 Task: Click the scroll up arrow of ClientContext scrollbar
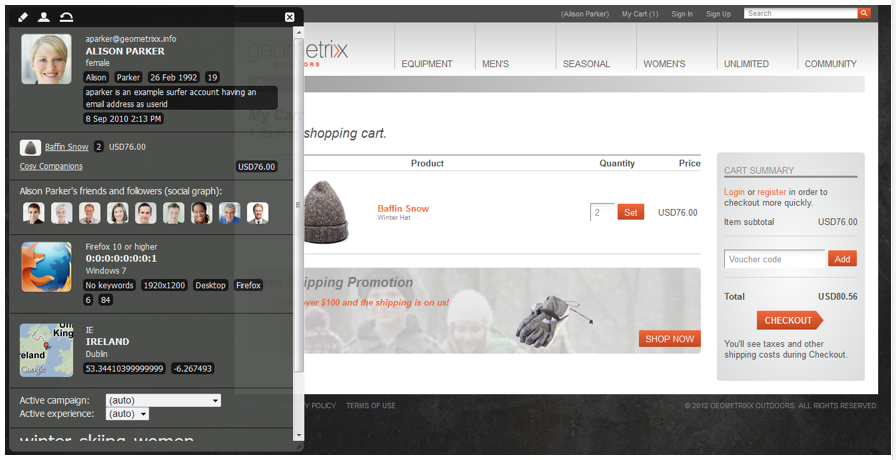[298, 34]
